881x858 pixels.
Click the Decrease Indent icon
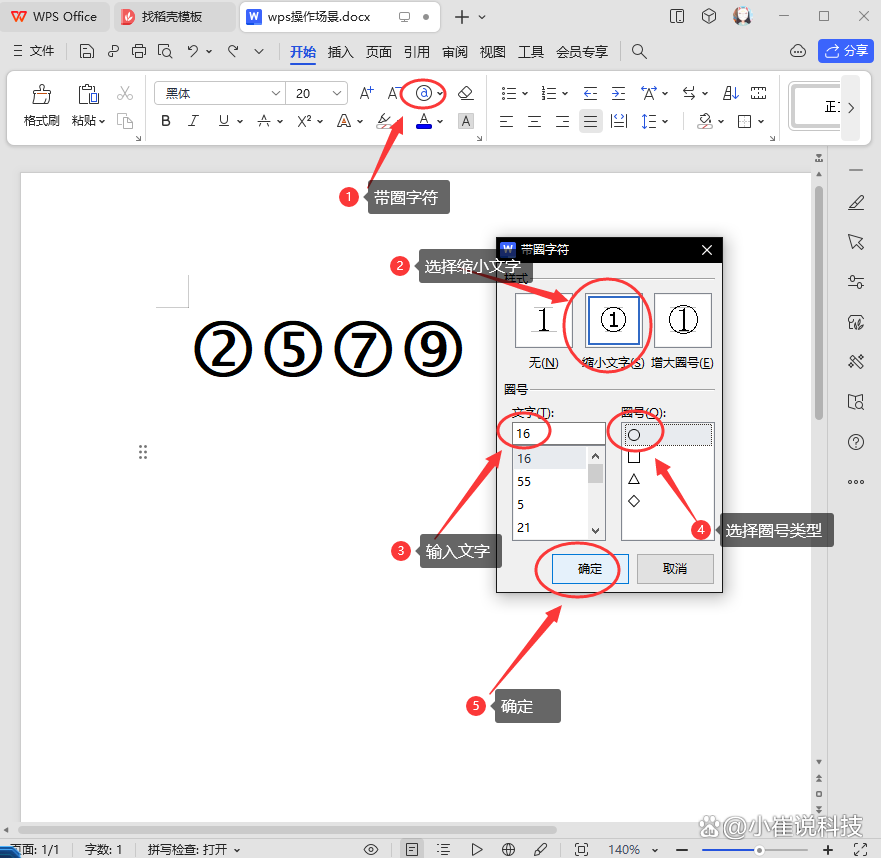590,93
